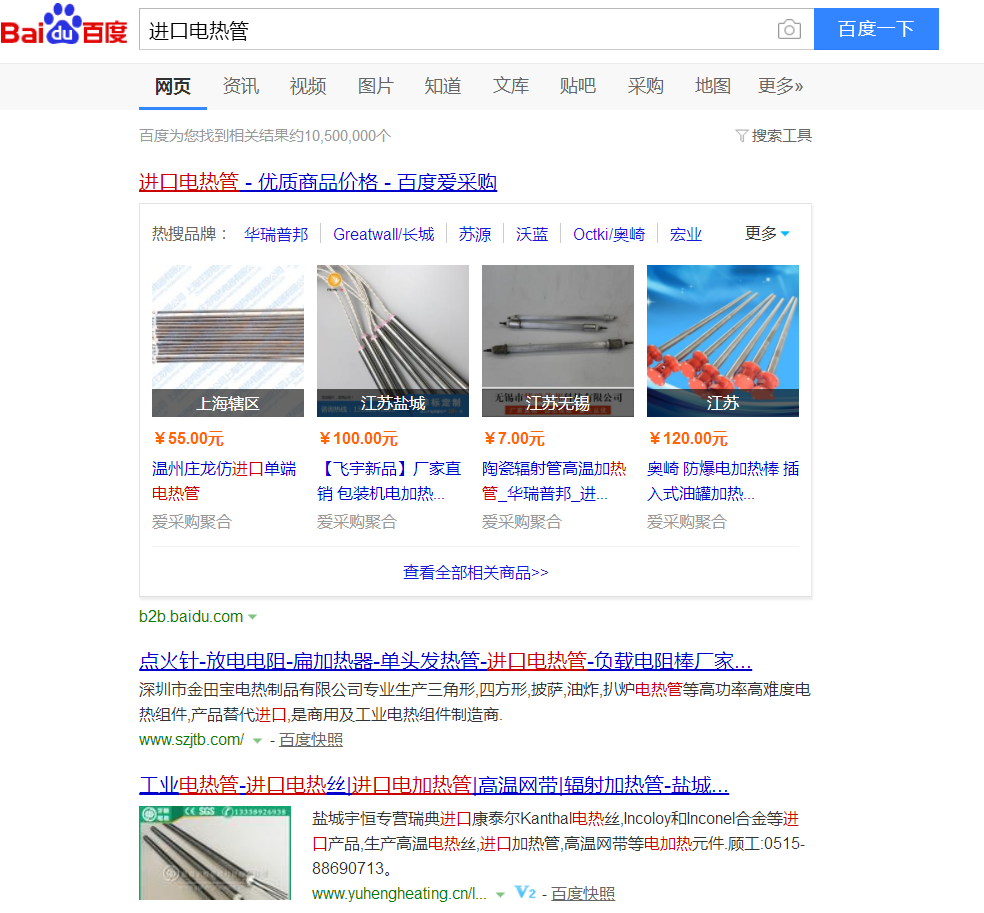Open 百度快照 for yuhengheating result
Screen dimensions: 984x913
583,893
